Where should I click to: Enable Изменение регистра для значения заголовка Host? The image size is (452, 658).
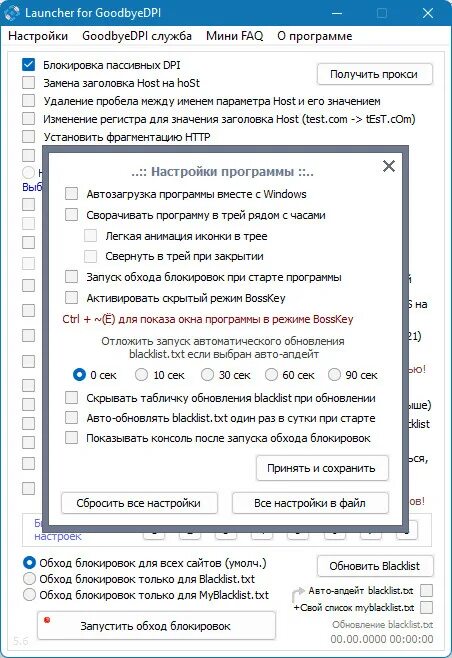click(x=29, y=119)
